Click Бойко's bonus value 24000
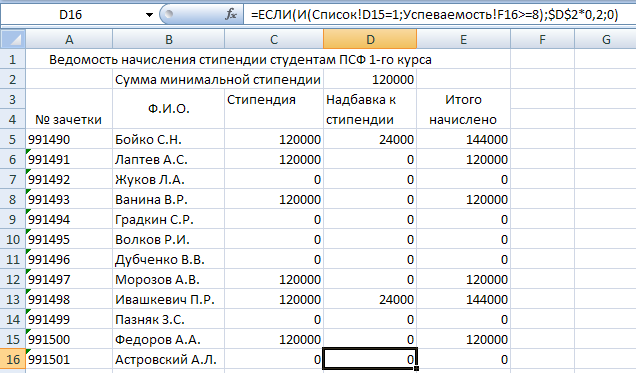636x373 pixels. (x=370, y=139)
